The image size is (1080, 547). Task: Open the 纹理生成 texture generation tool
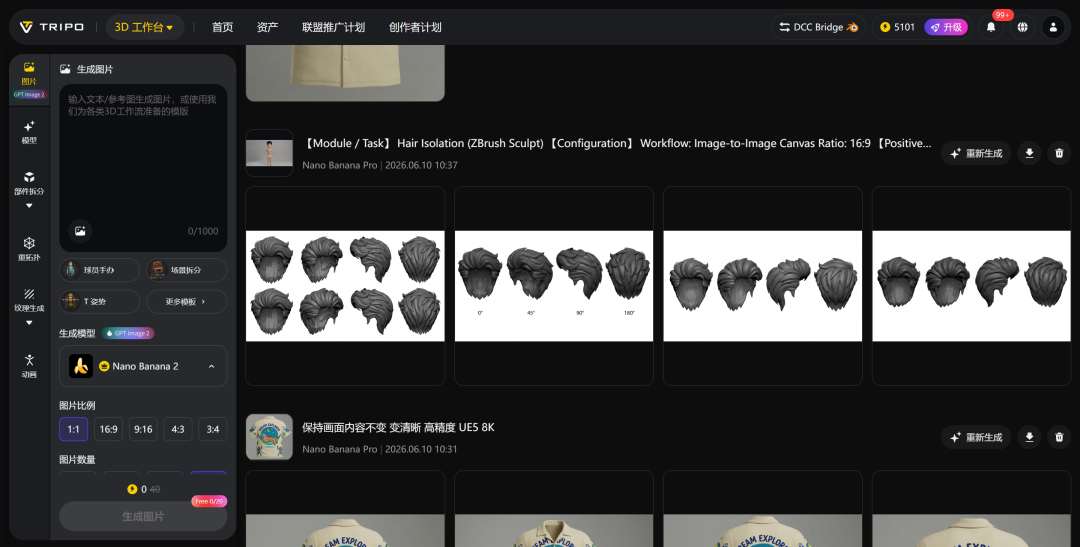[x=29, y=300]
